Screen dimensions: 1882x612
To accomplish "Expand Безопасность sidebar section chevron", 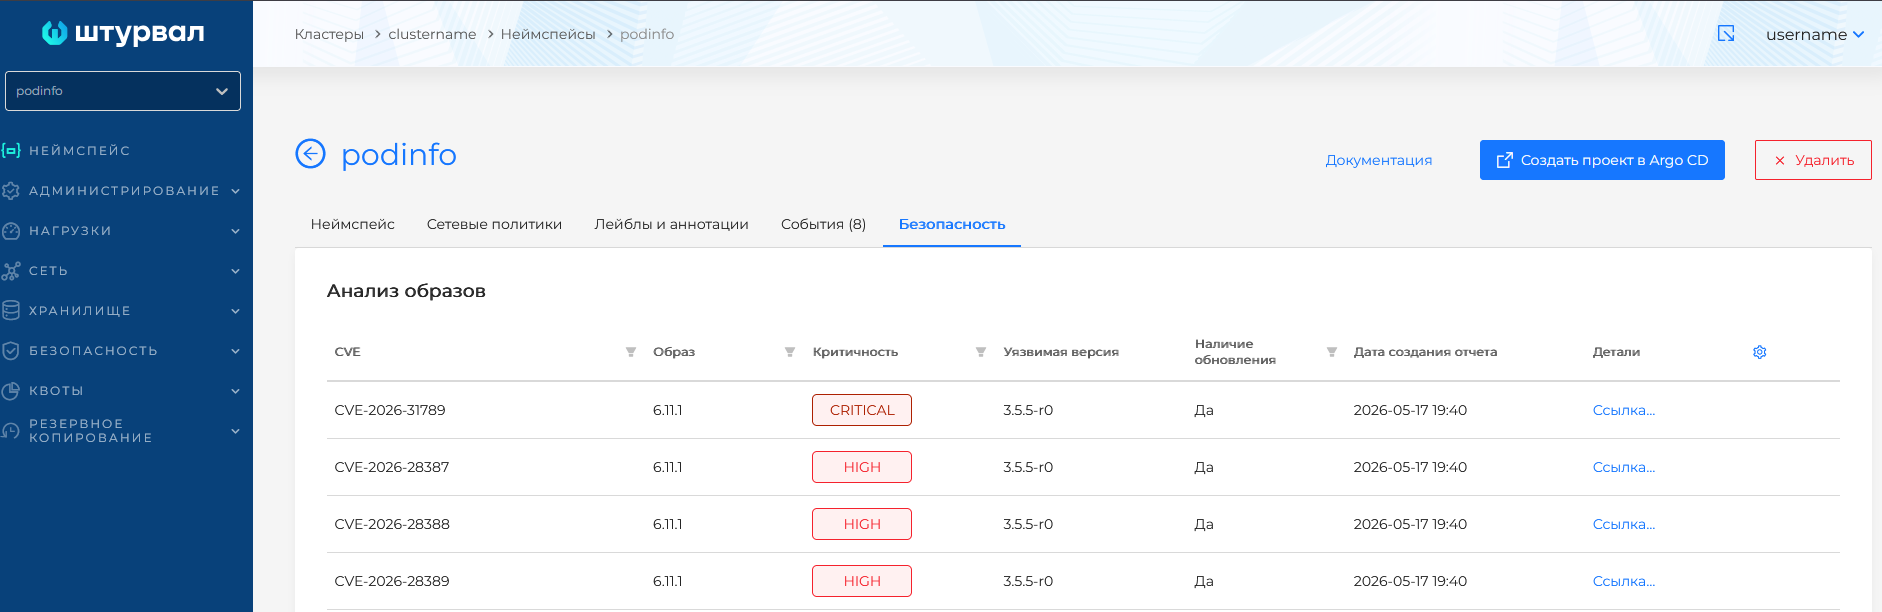I will point(236,351).
